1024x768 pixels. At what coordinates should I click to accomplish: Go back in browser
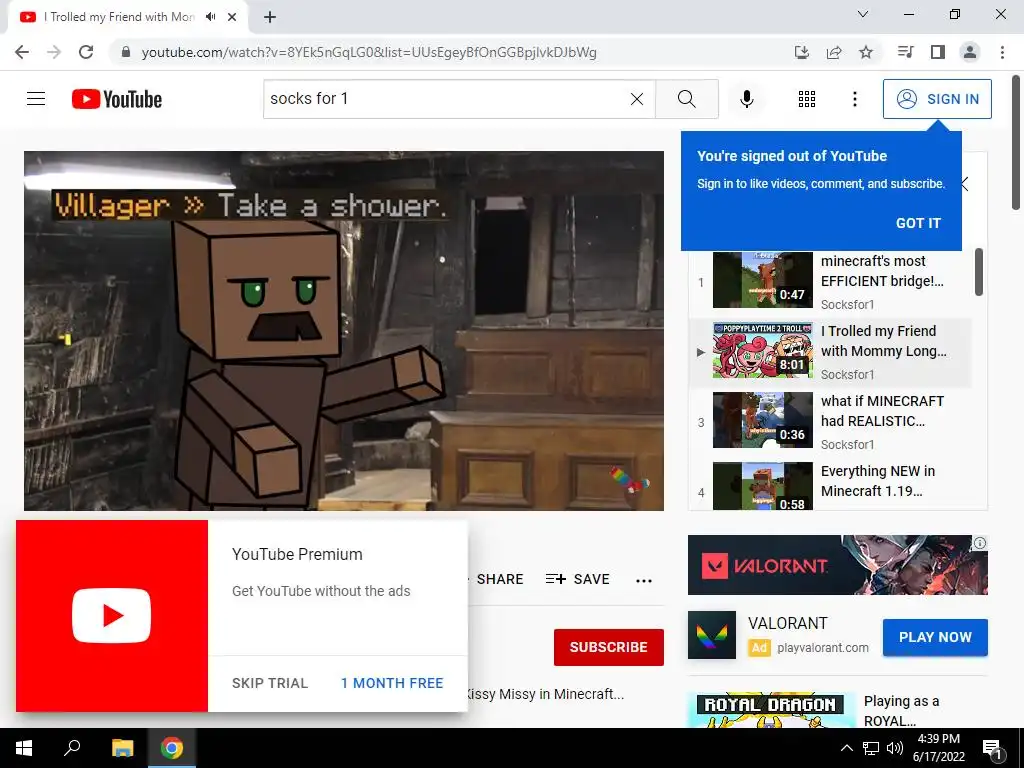tap(22, 52)
